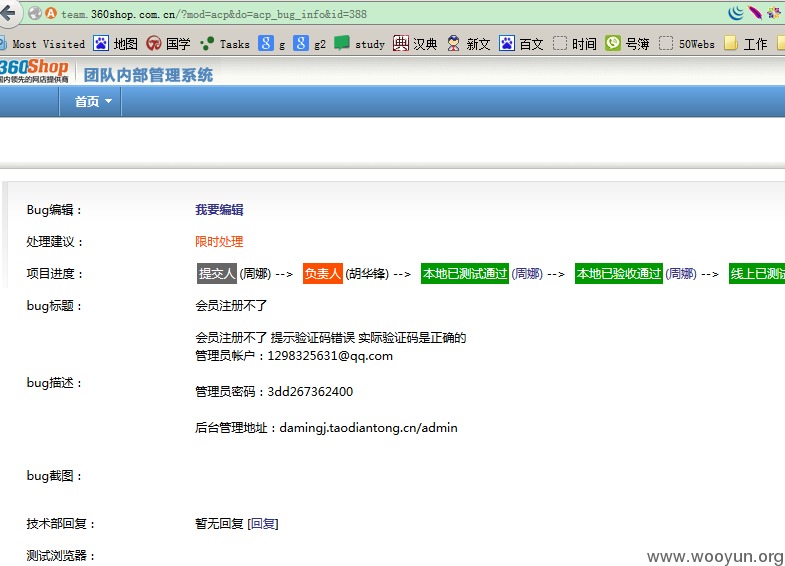Click the orange warning icon in the address bar

pos(51,14)
